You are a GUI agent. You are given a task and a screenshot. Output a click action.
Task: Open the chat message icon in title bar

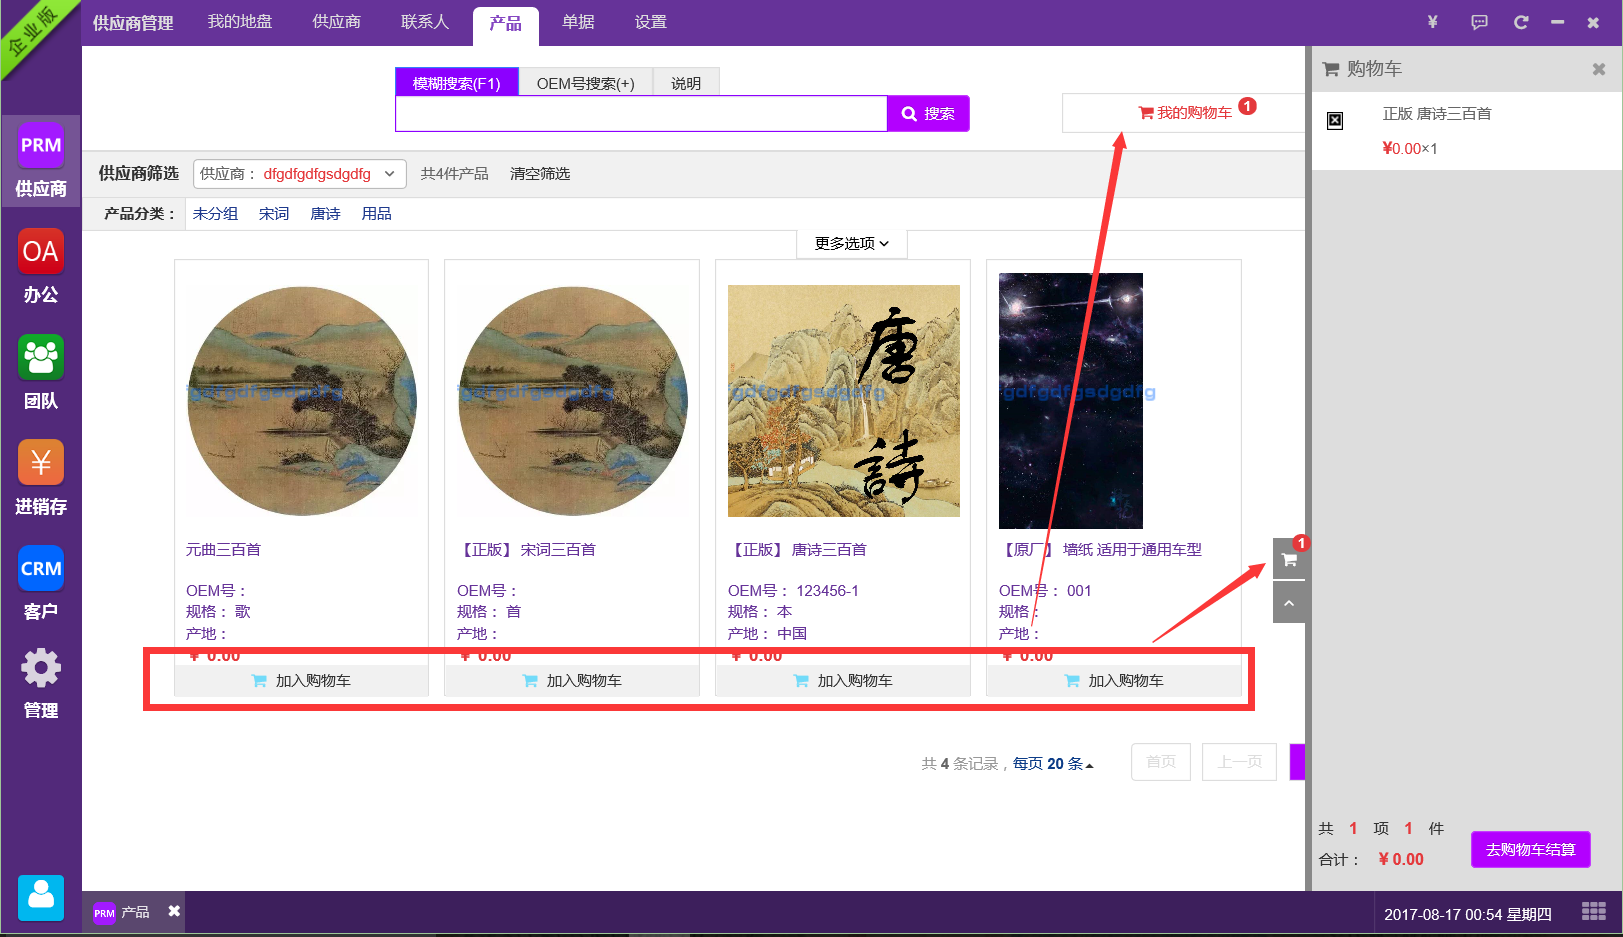click(x=1479, y=22)
